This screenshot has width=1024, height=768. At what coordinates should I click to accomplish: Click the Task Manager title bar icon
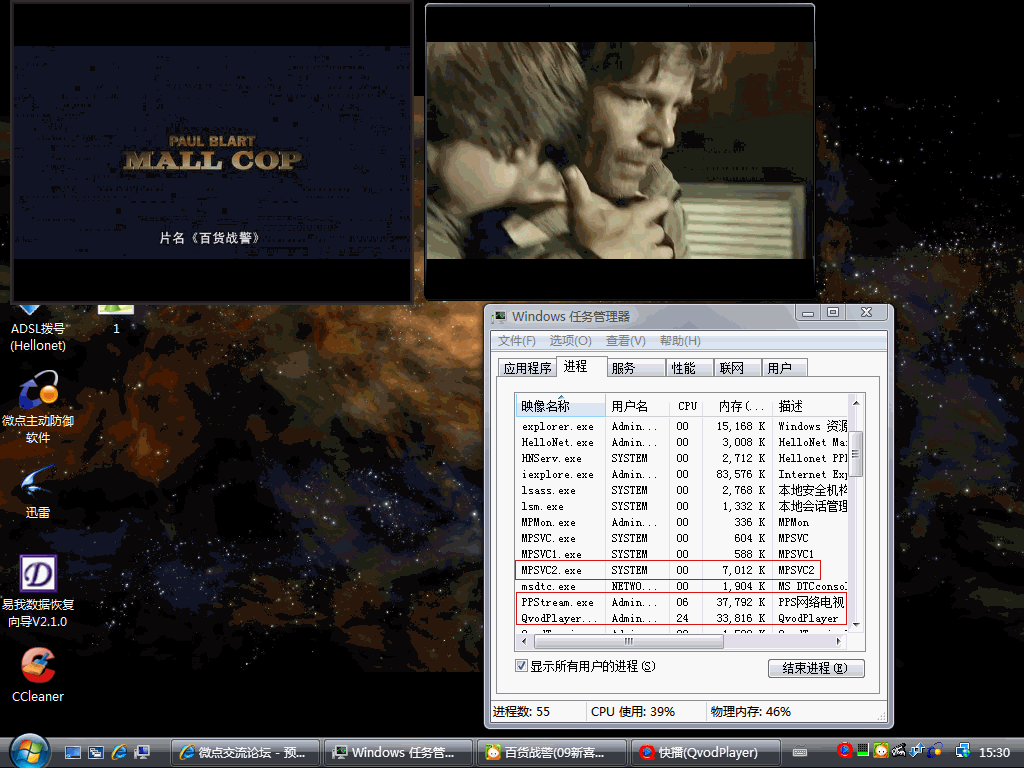500,317
